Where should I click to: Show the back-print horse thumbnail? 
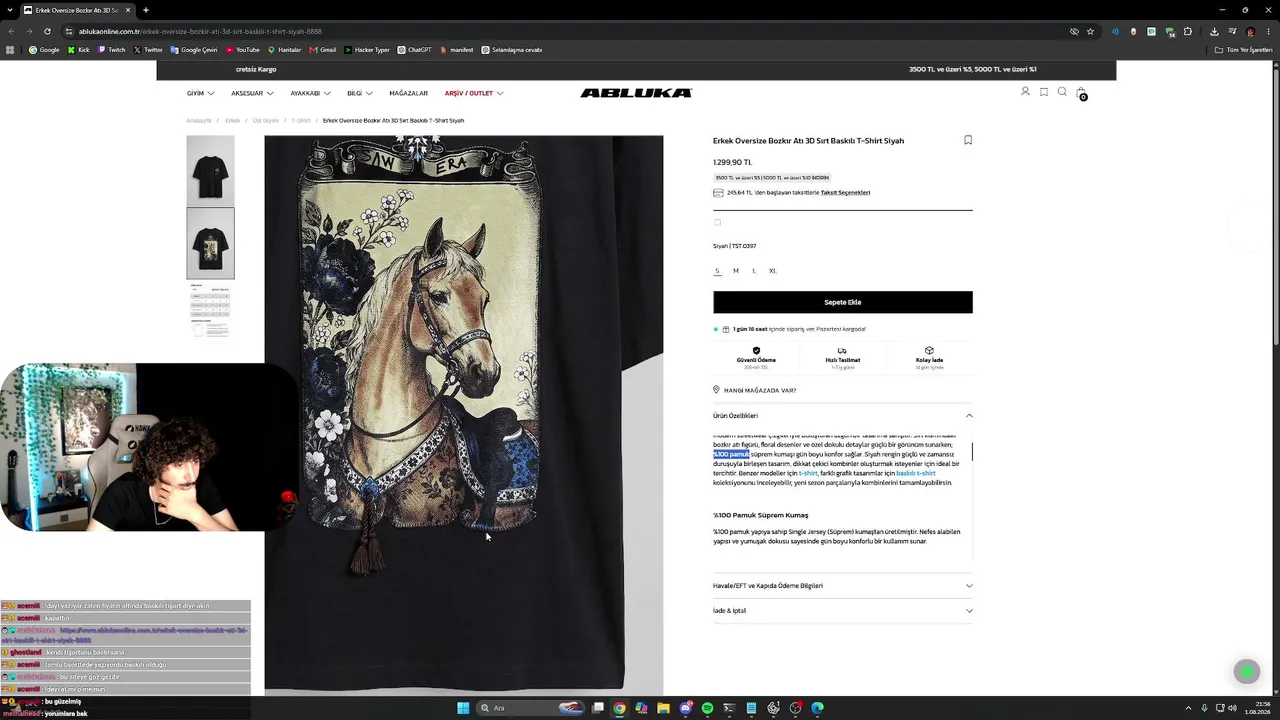point(210,243)
